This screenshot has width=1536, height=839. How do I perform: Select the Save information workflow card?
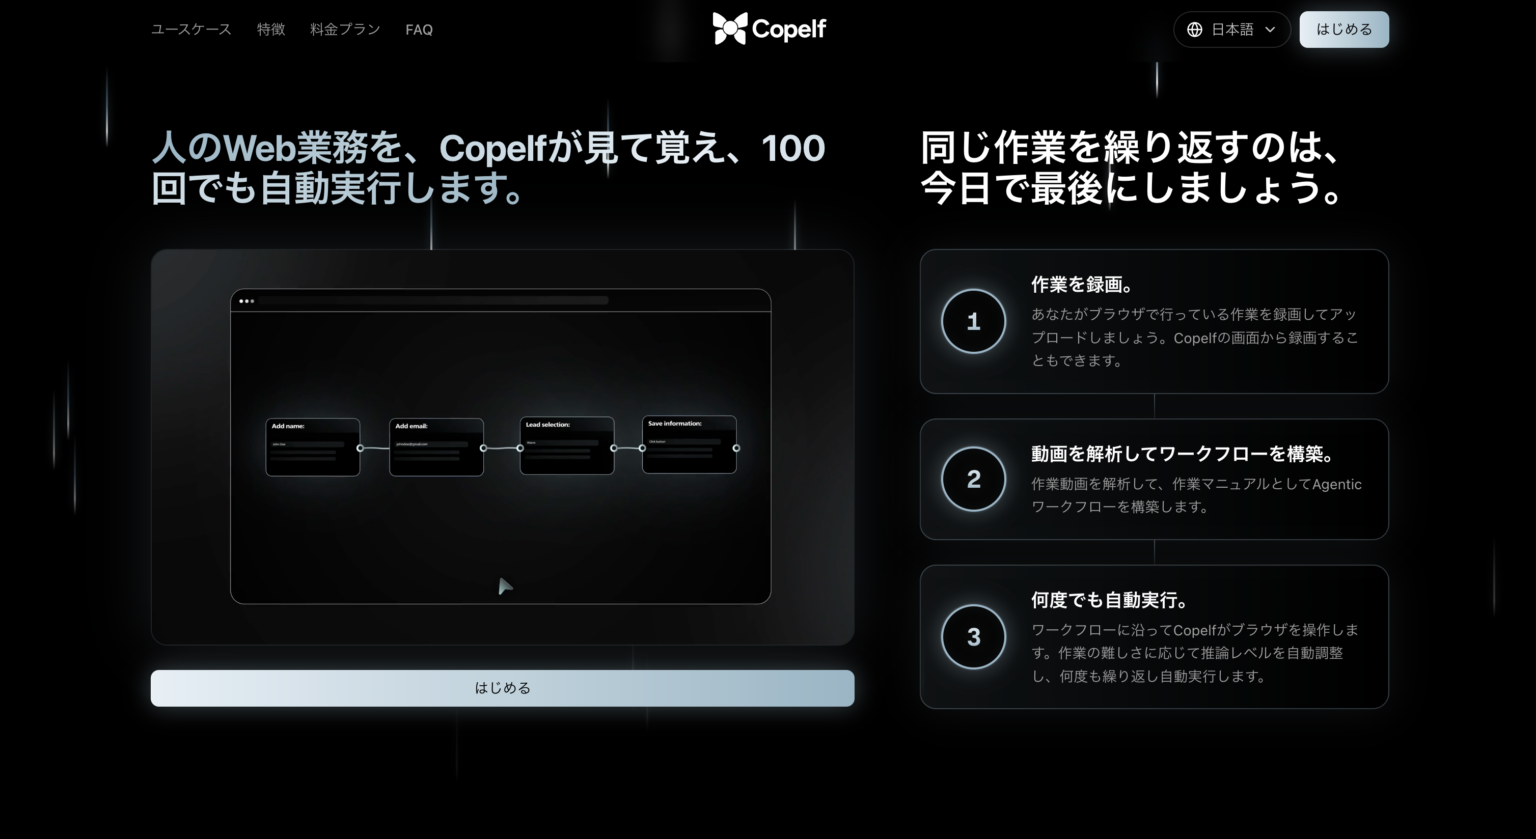tap(689, 445)
